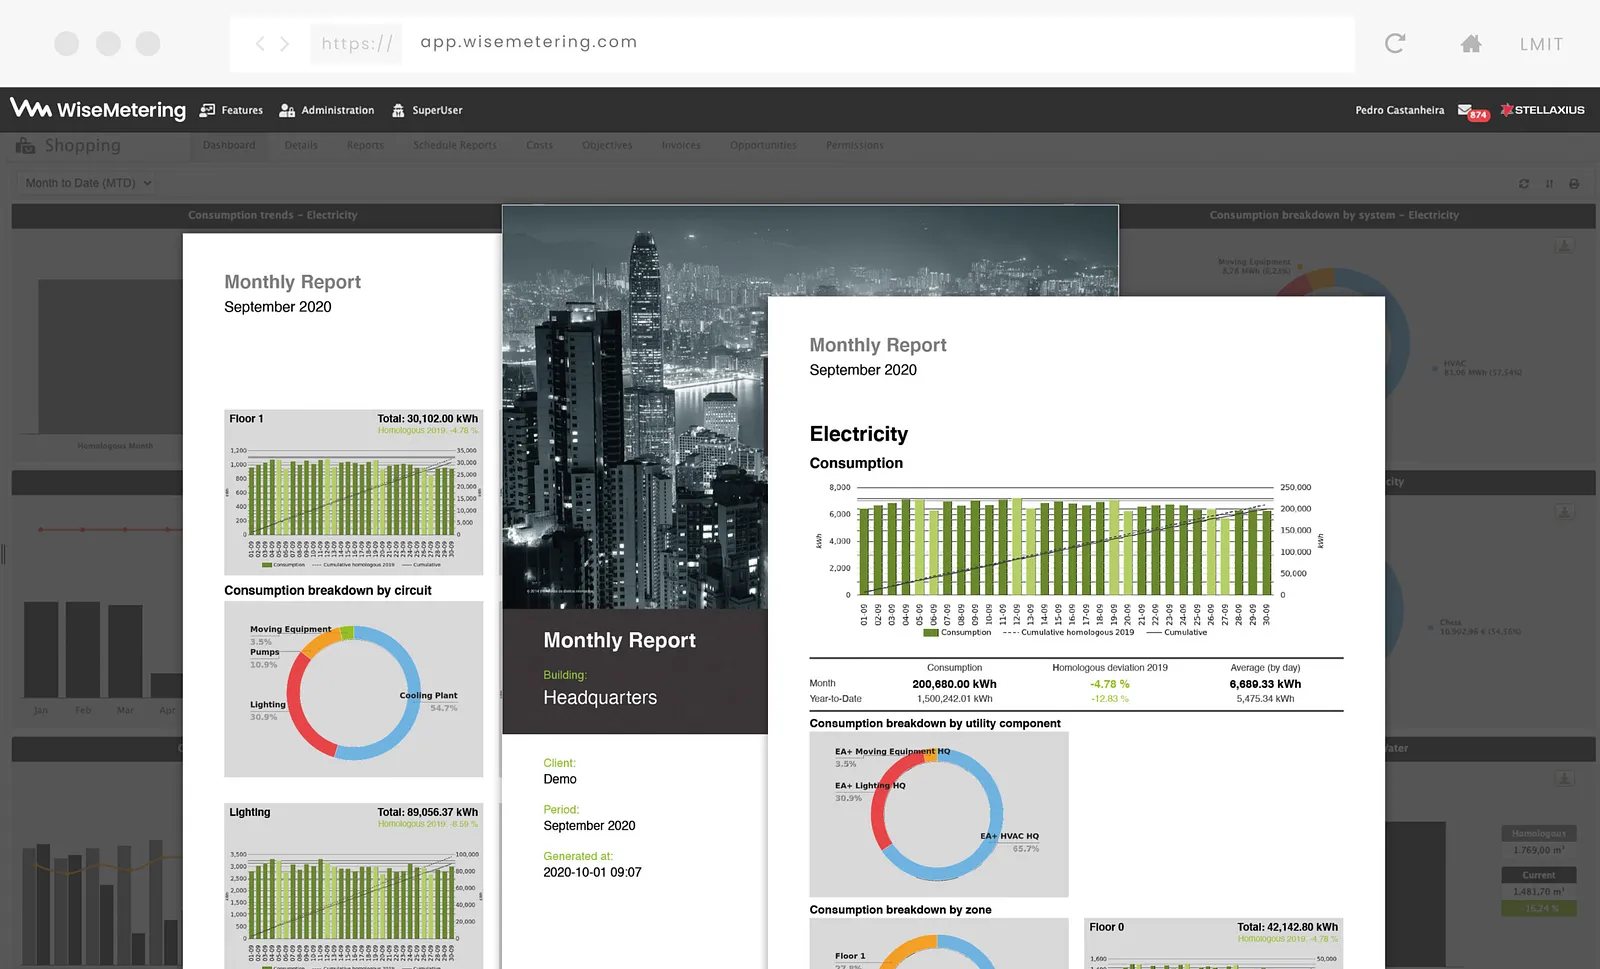Print the dashboard using the printer icon
Image resolution: width=1600 pixels, height=969 pixels.
tap(1574, 184)
